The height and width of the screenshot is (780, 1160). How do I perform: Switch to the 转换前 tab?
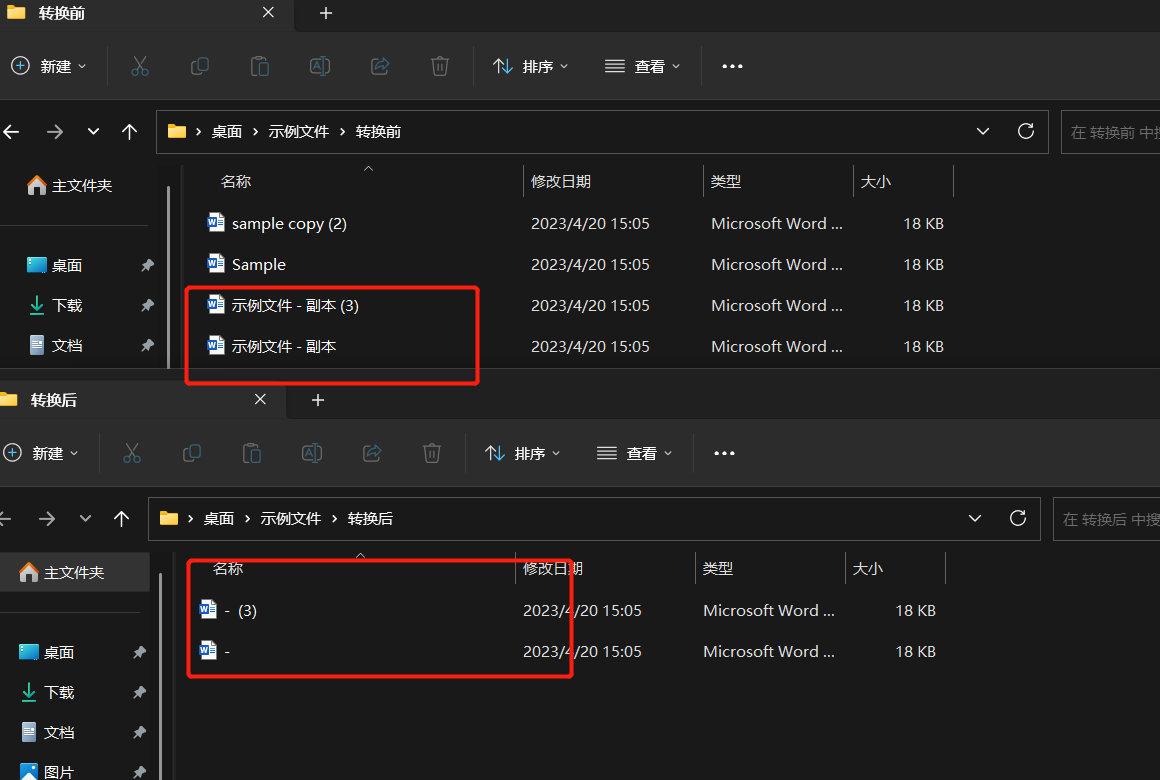(x=130, y=14)
